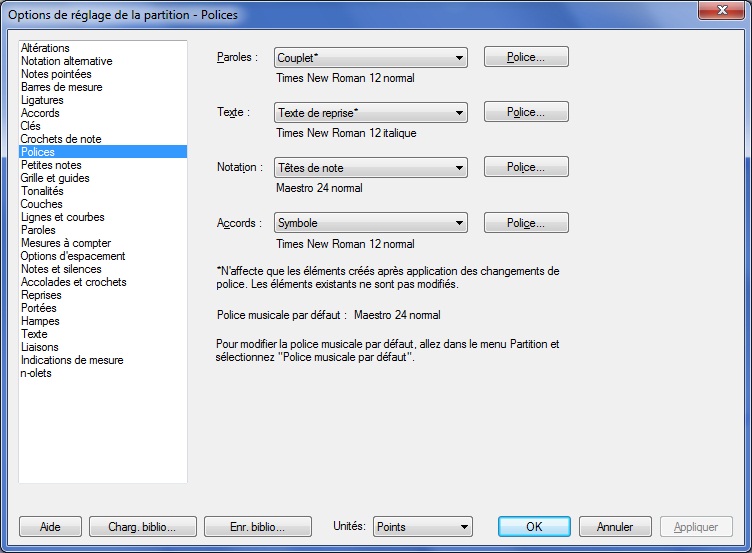Screen dimensions: 752x553
Task: Open the Unités dropdown set to Points
Action: point(422,527)
